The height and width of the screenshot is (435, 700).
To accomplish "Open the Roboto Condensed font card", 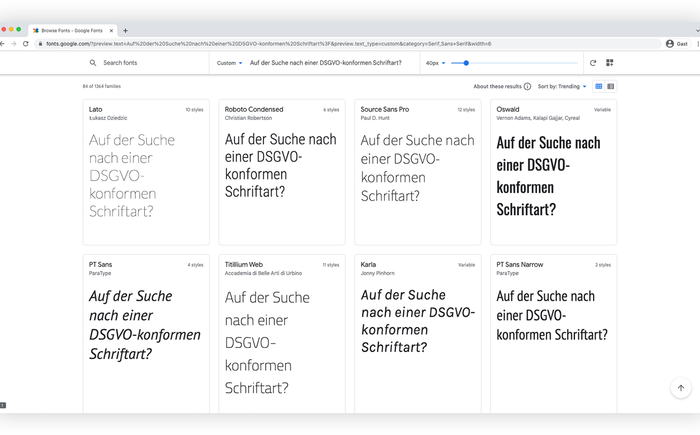I will coord(282,172).
